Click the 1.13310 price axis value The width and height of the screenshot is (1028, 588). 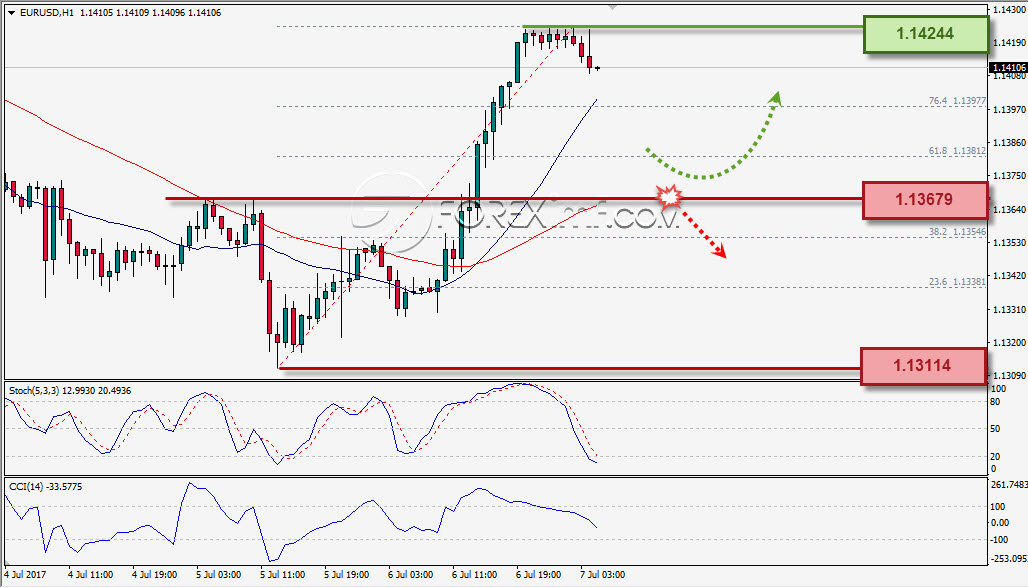coord(1009,309)
